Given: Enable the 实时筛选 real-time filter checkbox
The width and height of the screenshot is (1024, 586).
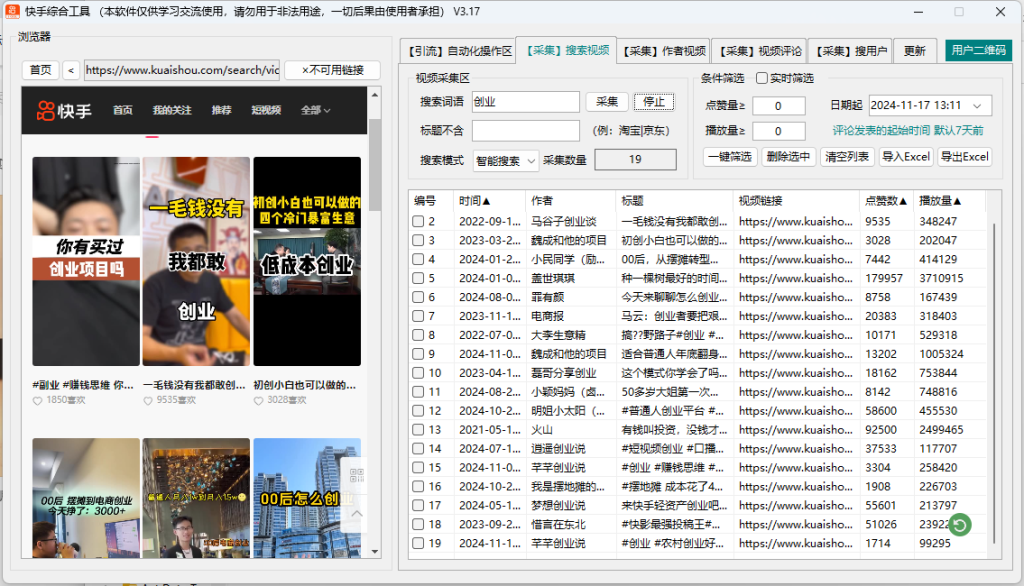Looking at the screenshot, I should point(764,79).
